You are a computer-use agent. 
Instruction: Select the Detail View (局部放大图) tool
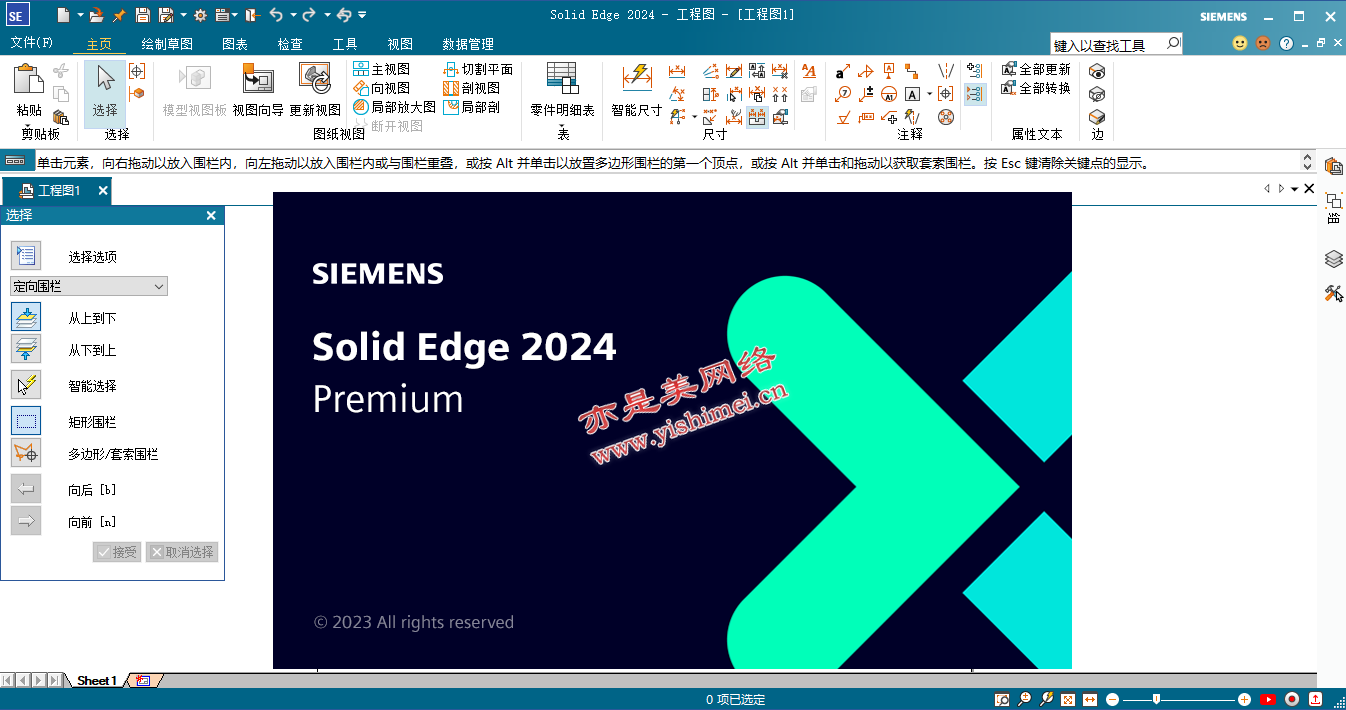pos(394,107)
